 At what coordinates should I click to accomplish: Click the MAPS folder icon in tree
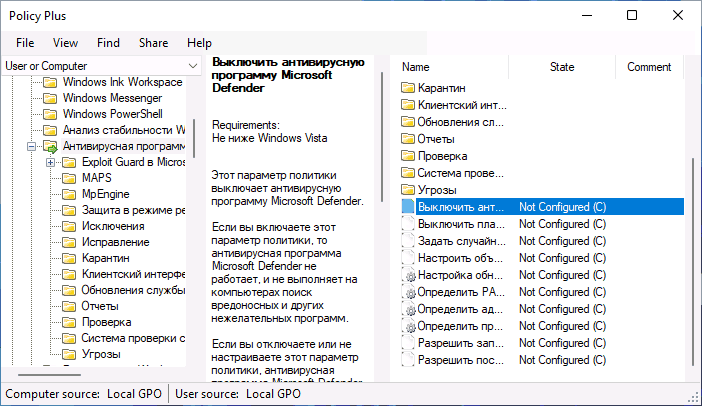tap(69, 179)
